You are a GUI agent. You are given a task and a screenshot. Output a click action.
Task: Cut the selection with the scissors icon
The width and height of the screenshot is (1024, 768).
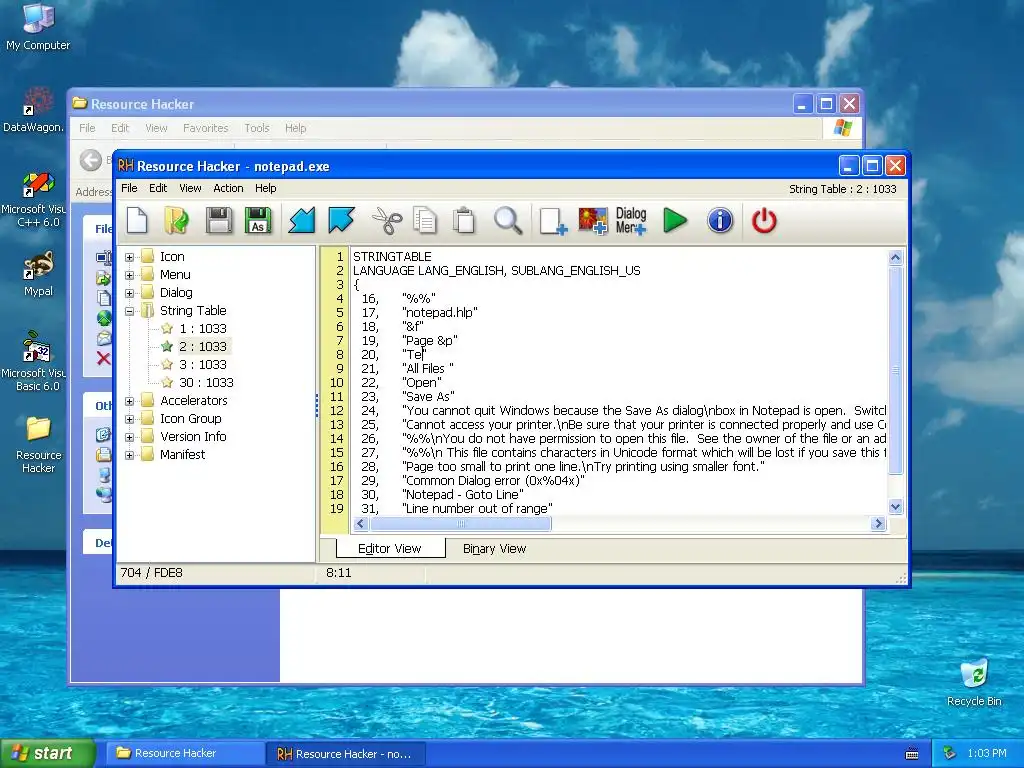[x=387, y=221]
